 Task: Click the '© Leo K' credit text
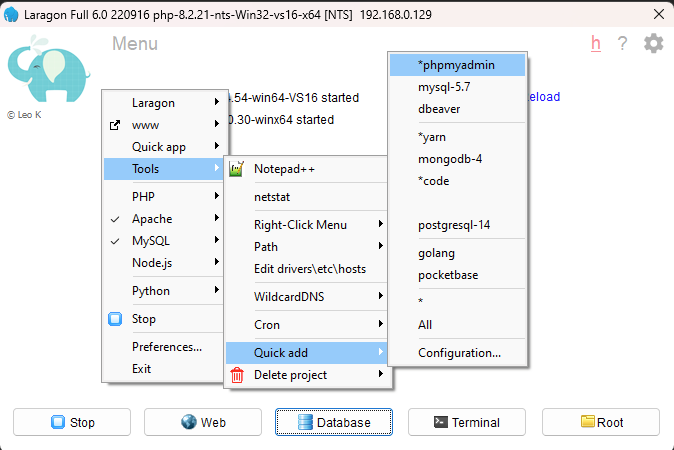click(25, 115)
